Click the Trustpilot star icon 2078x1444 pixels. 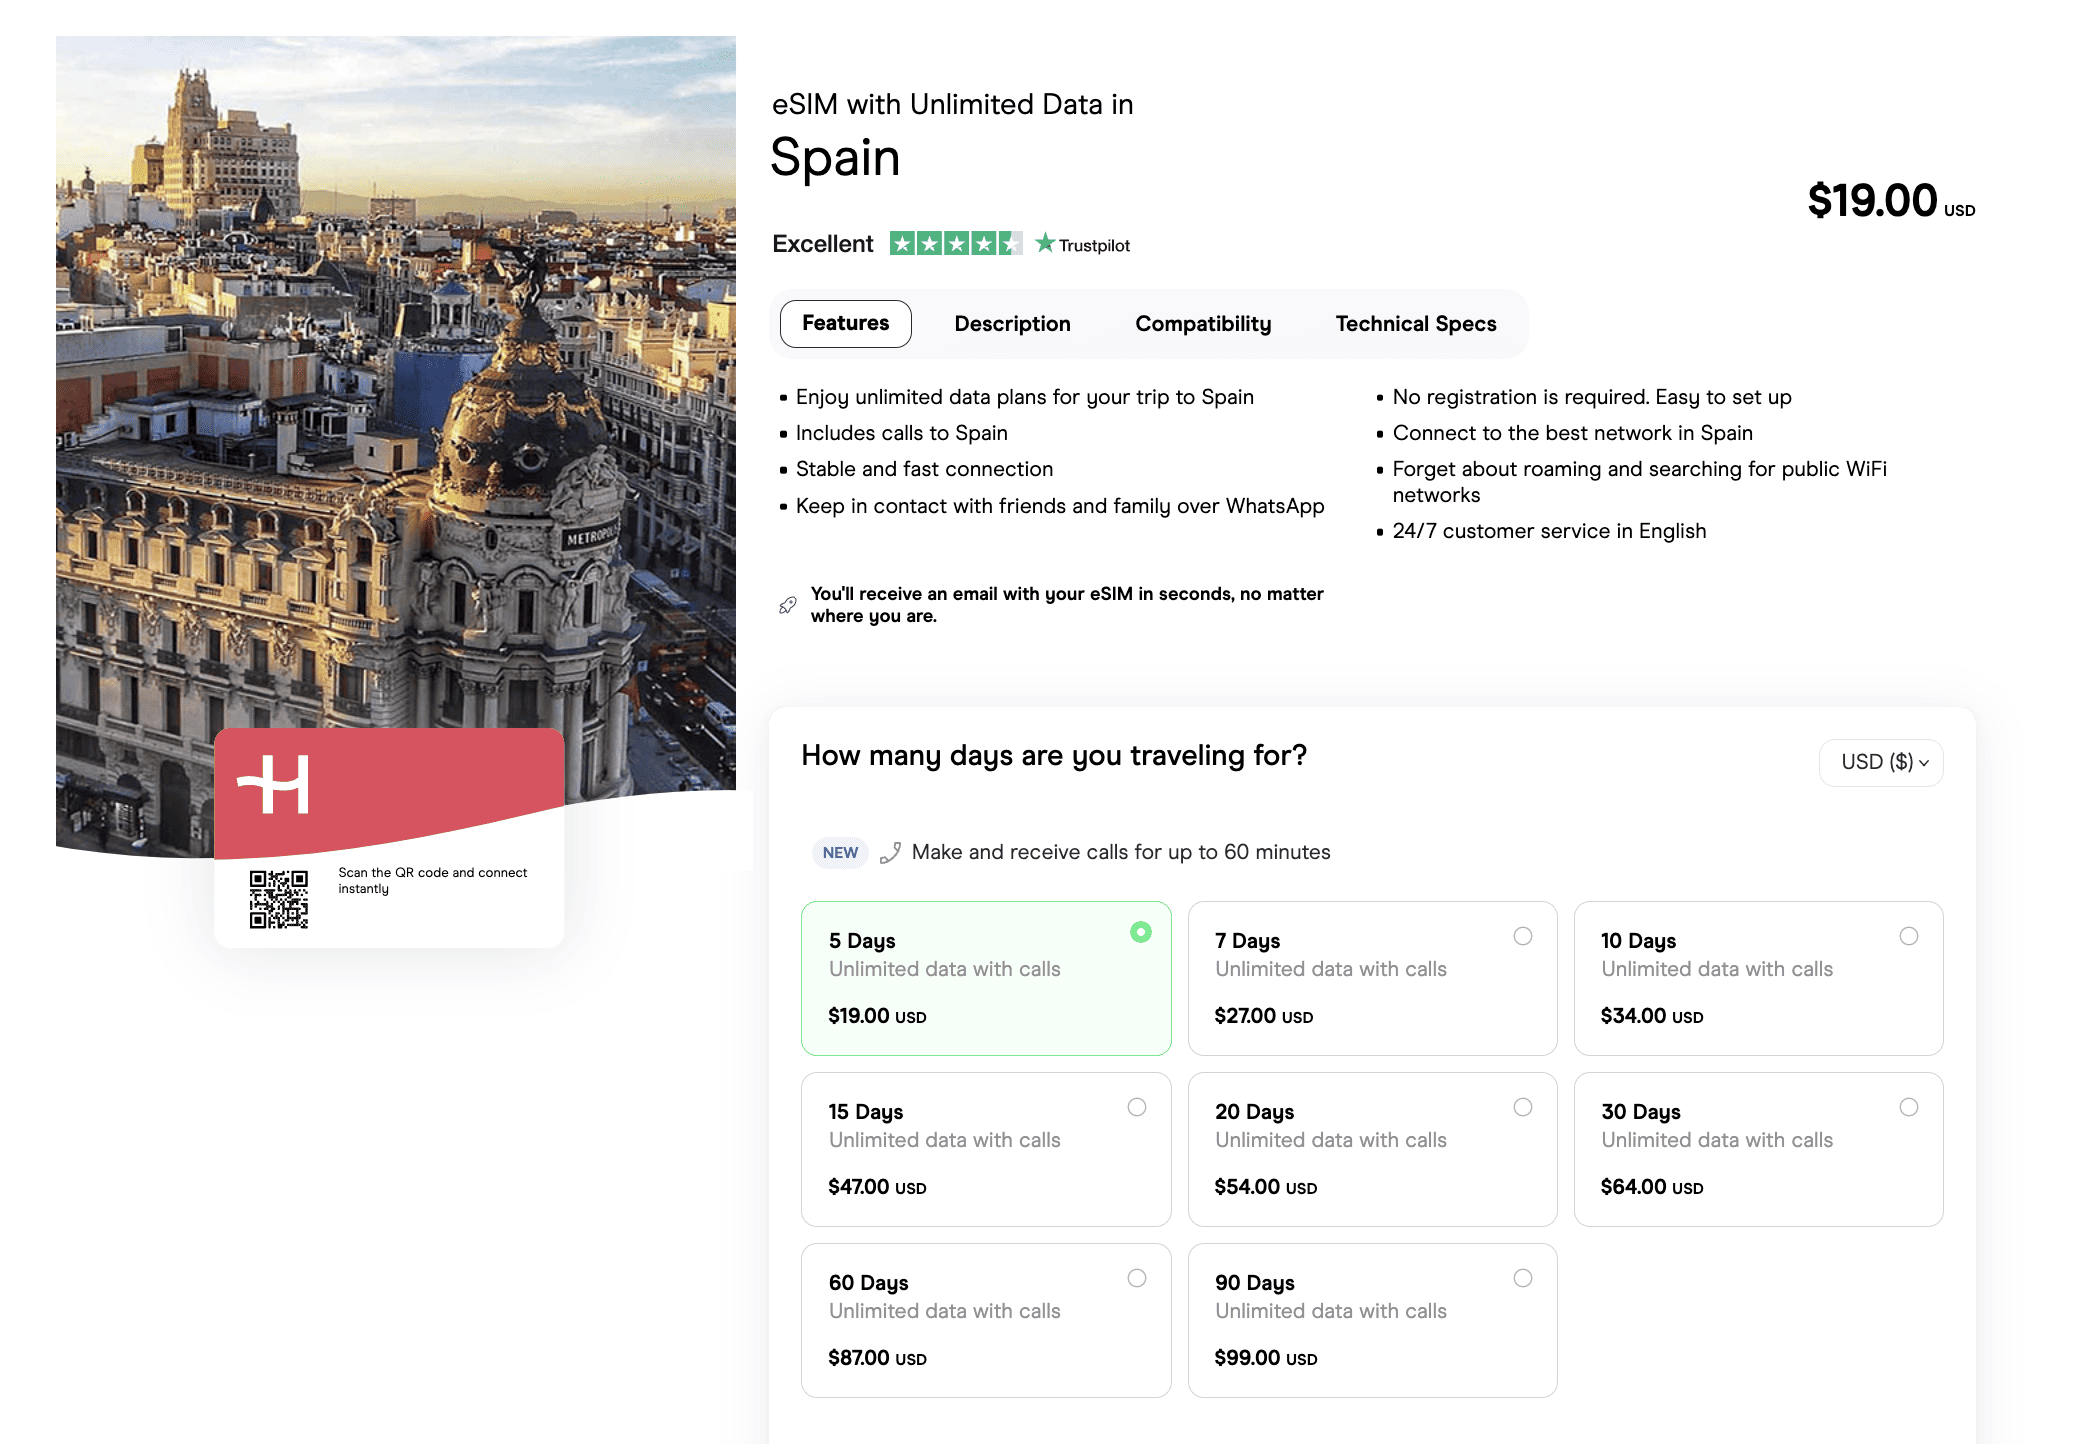point(1046,243)
